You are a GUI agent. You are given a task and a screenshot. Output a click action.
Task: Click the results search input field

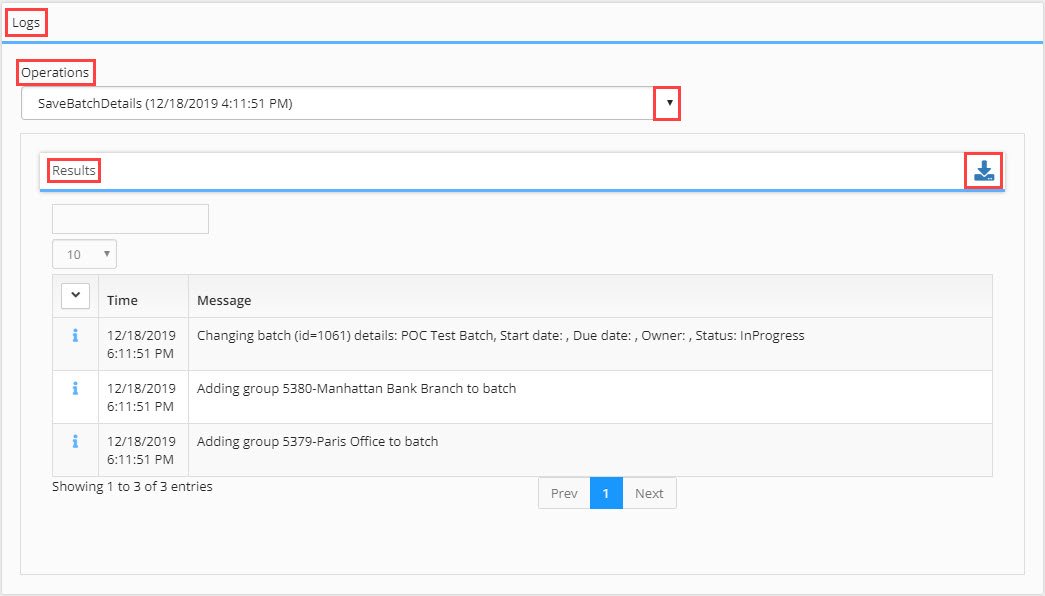131,219
